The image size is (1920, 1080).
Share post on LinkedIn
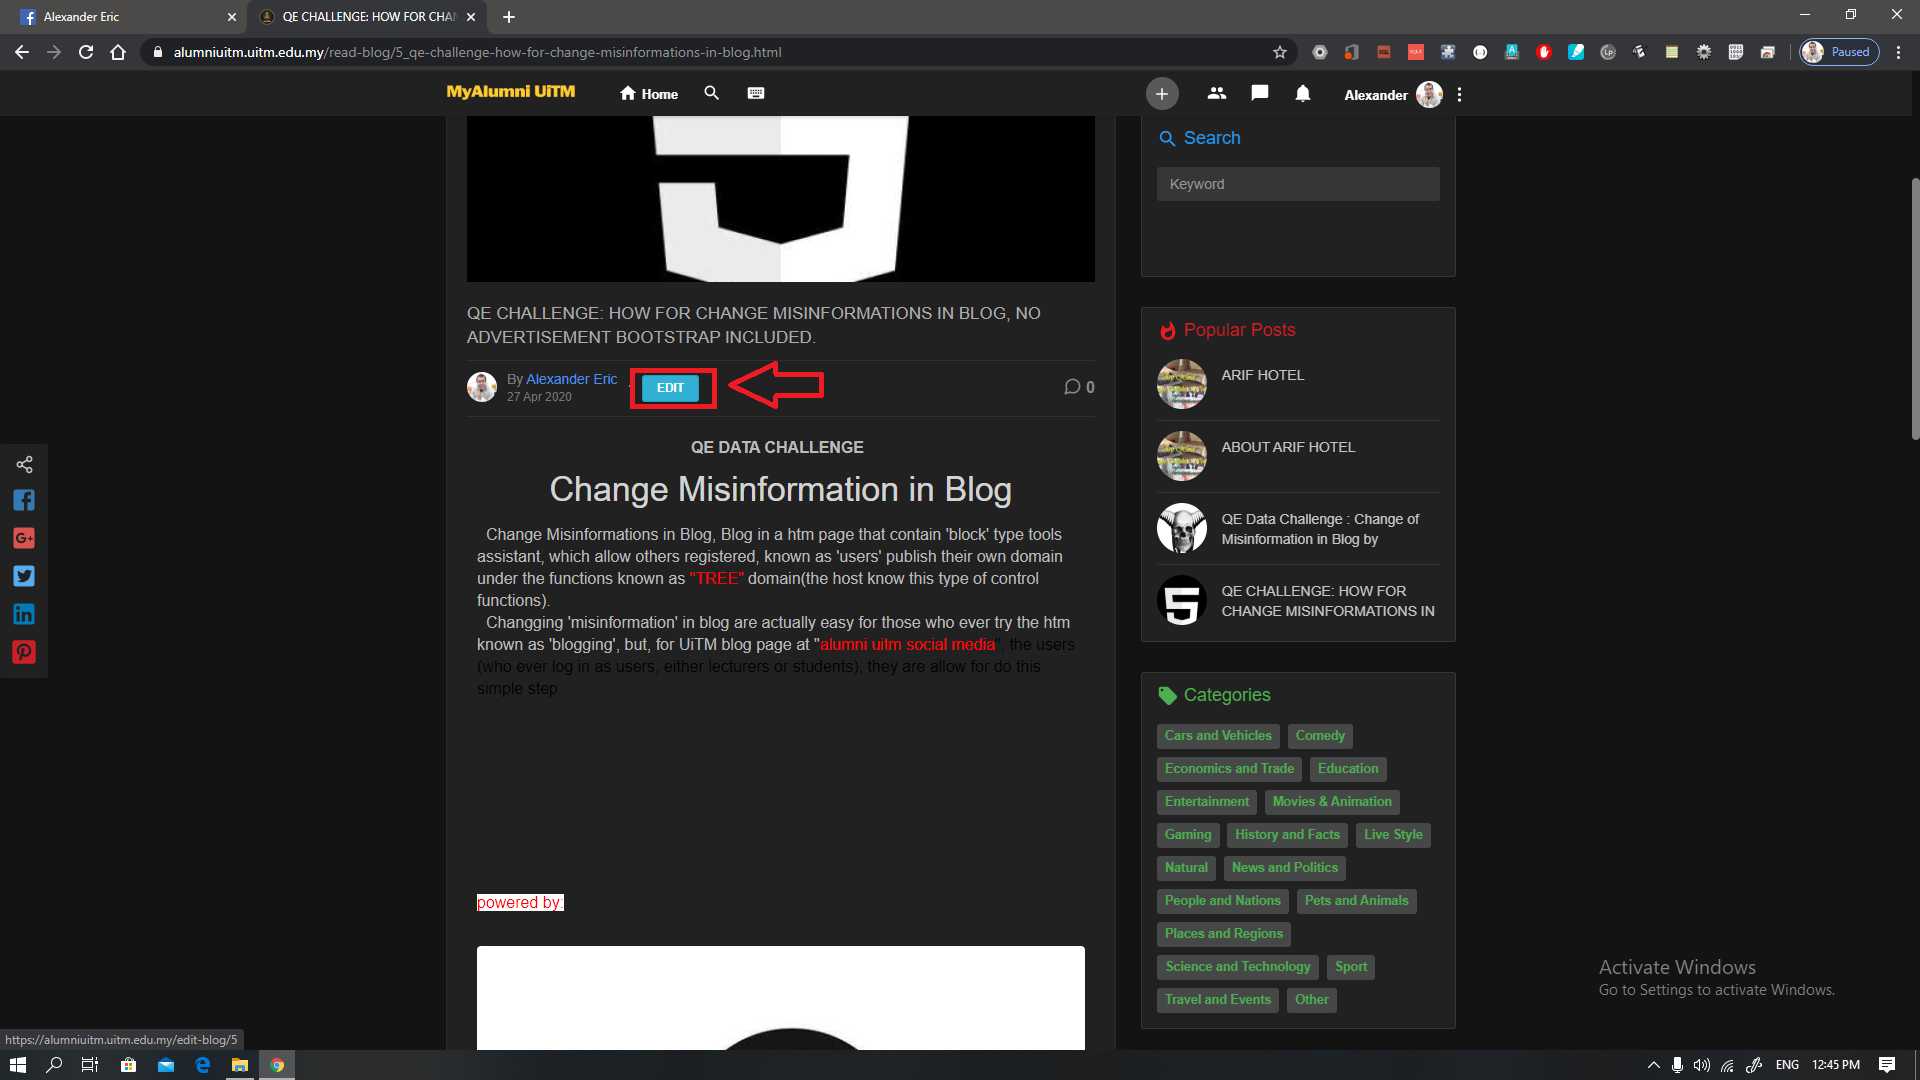pos(24,614)
